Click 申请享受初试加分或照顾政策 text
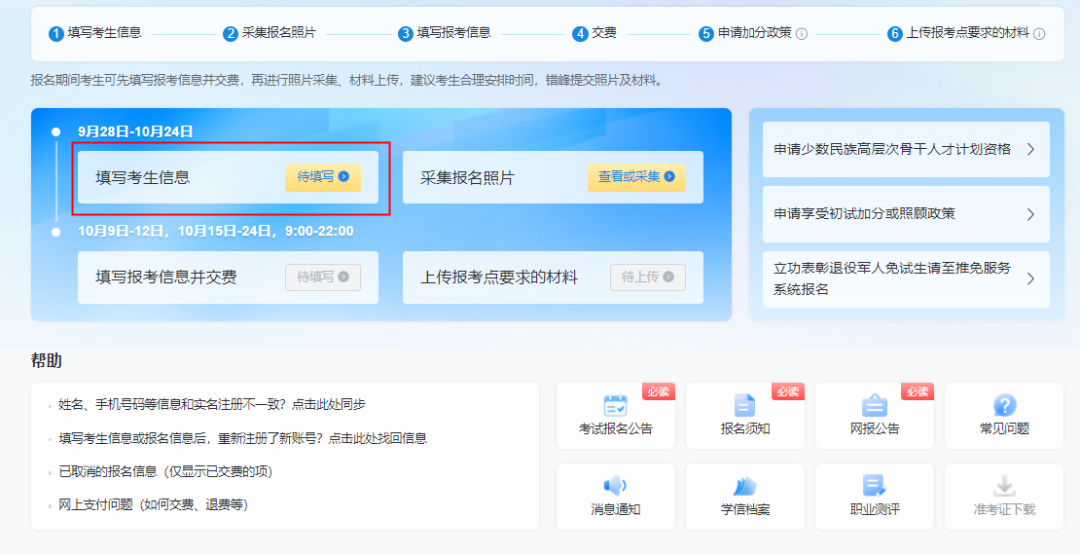This screenshot has height=555, width=1080. point(864,213)
